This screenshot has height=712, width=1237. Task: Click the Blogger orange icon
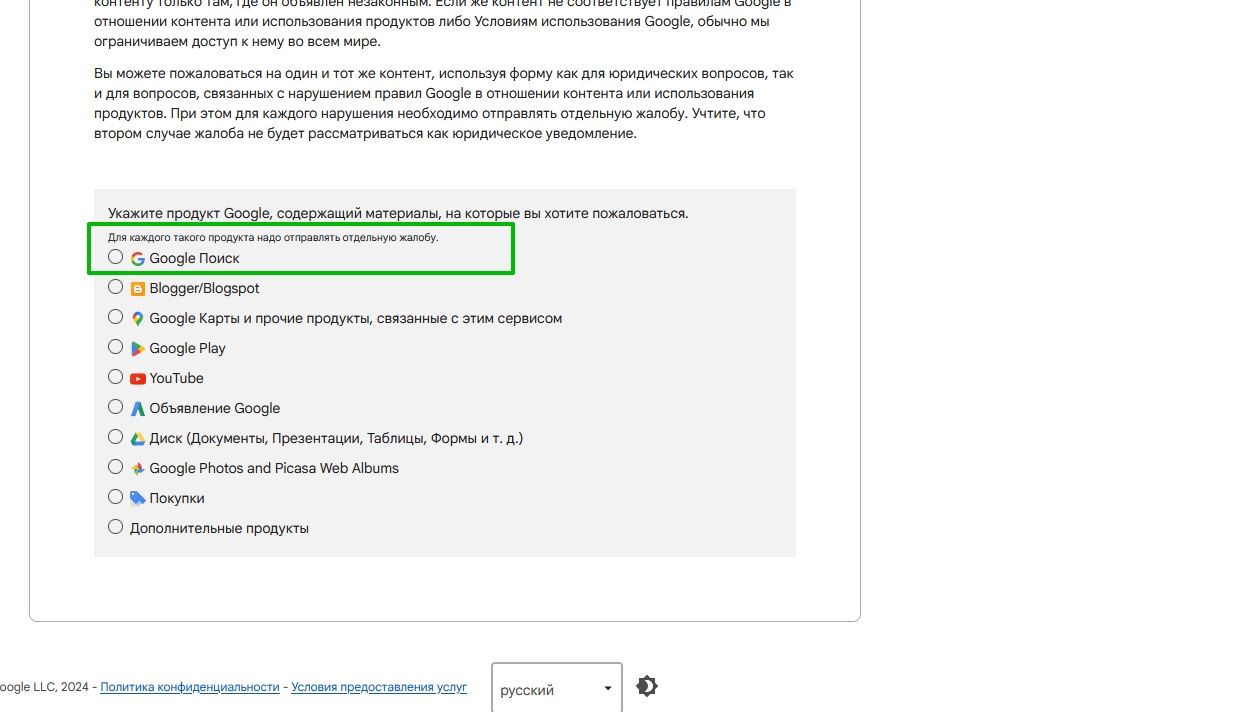pos(138,289)
